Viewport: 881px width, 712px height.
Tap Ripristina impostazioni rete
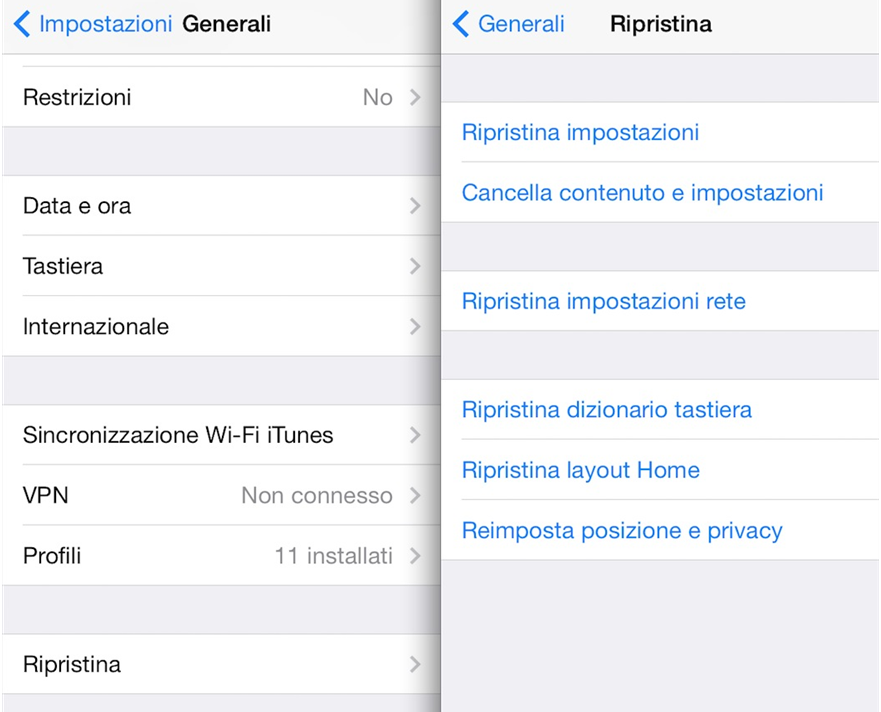tap(604, 301)
